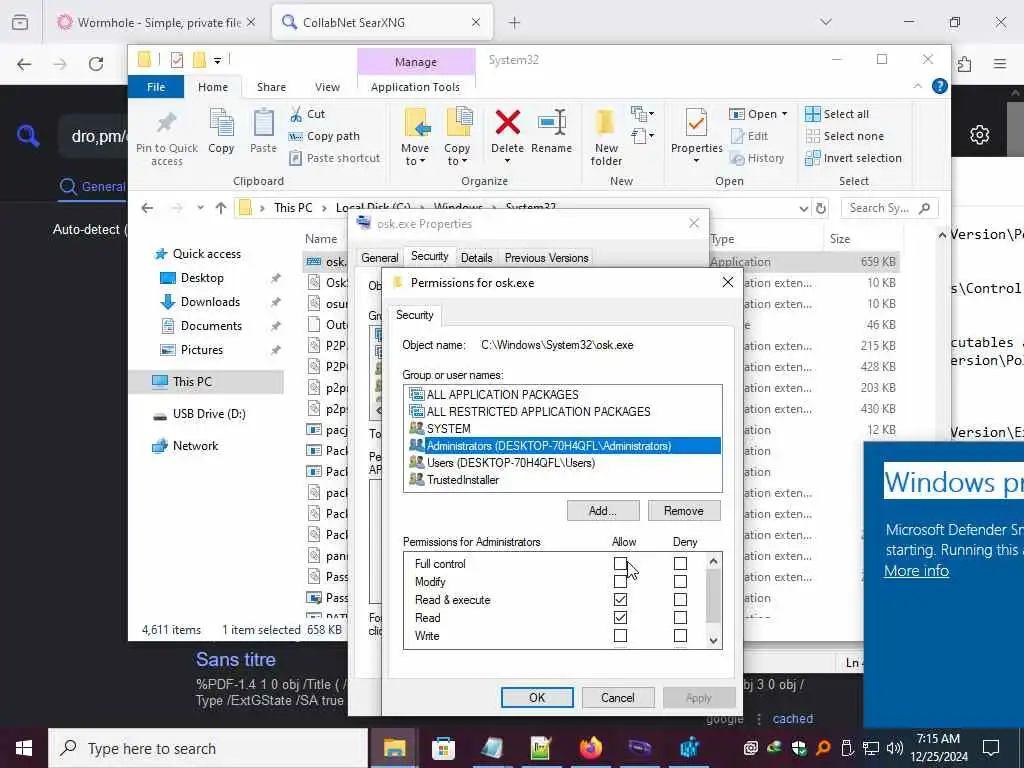Check Deny for Write permission
1024x768 pixels.
click(x=680, y=635)
